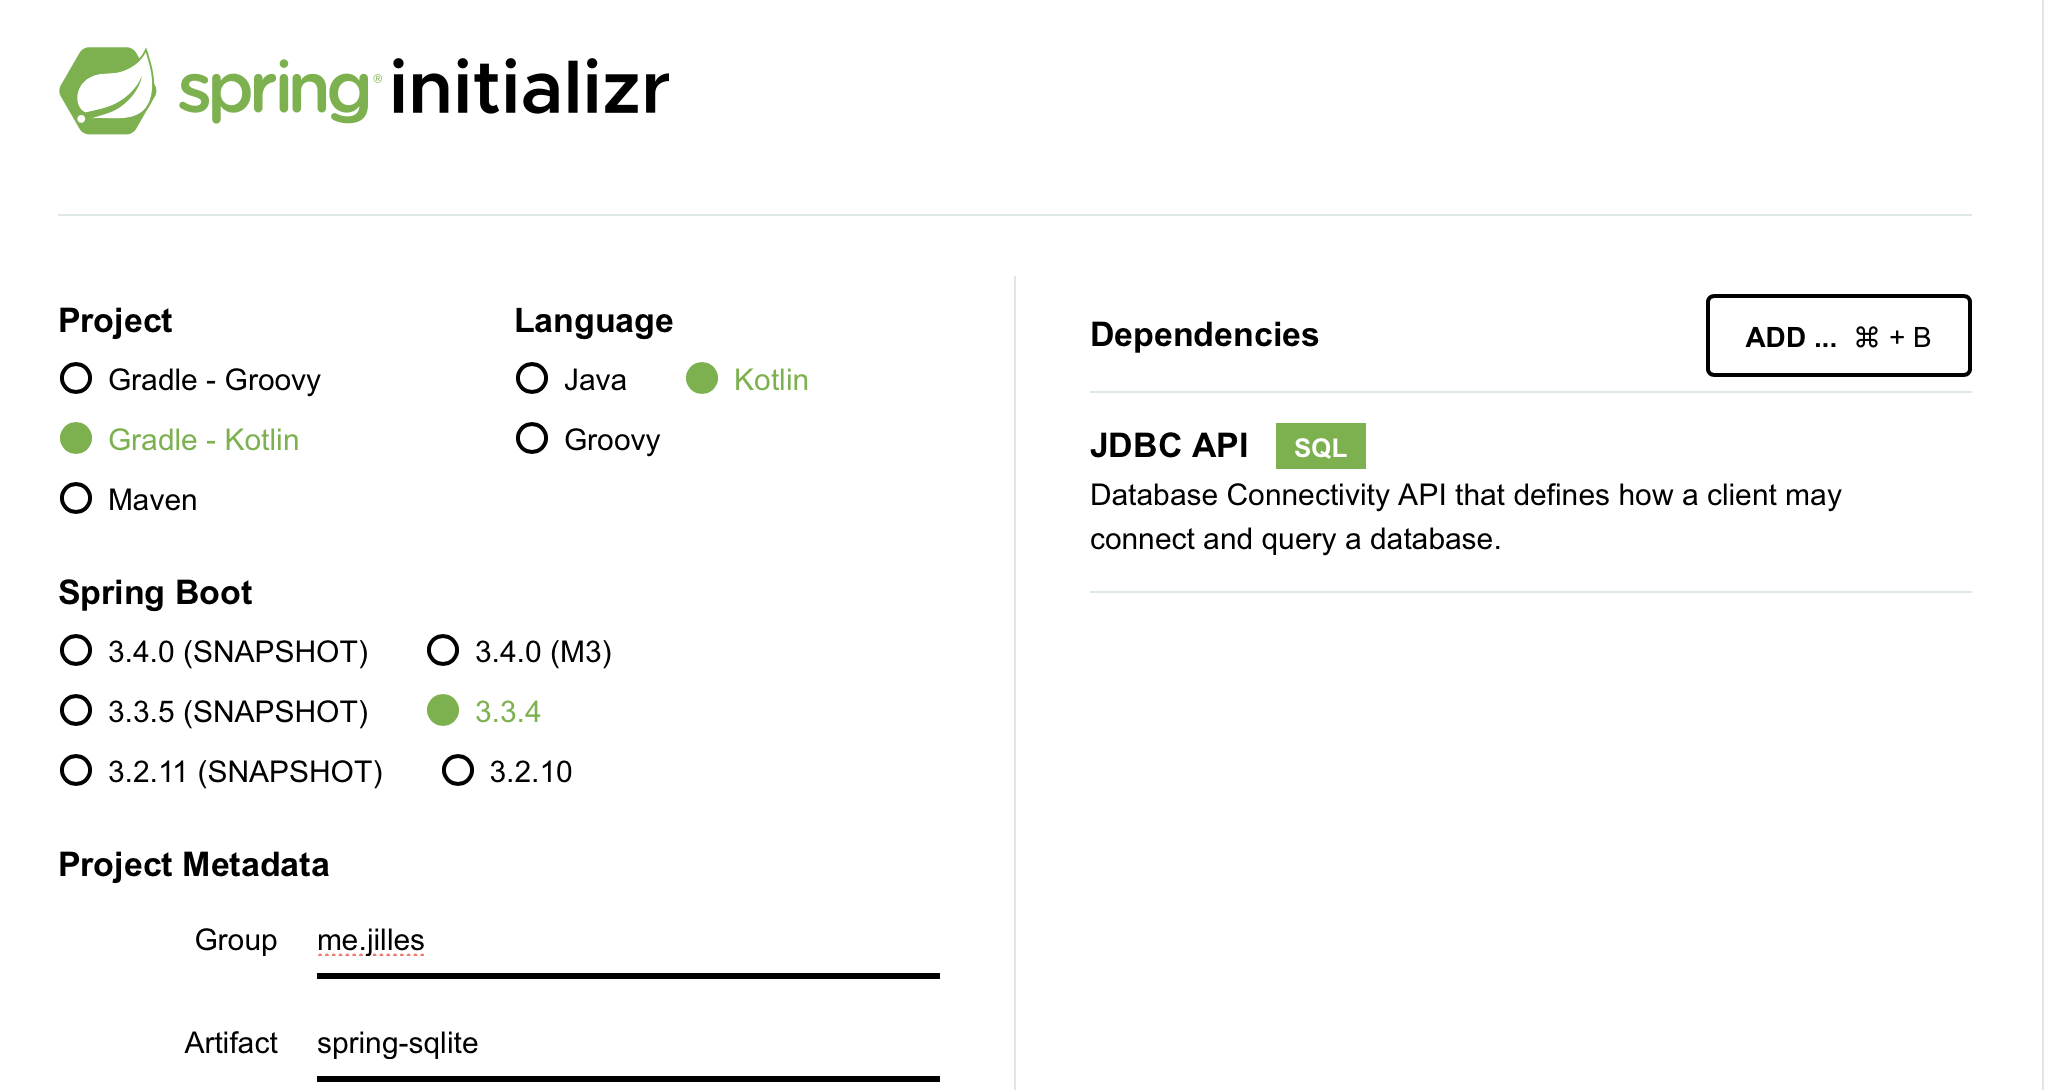Click the Dependencies section title
The width and height of the screenshot is (2056, 1090).
1204,335
